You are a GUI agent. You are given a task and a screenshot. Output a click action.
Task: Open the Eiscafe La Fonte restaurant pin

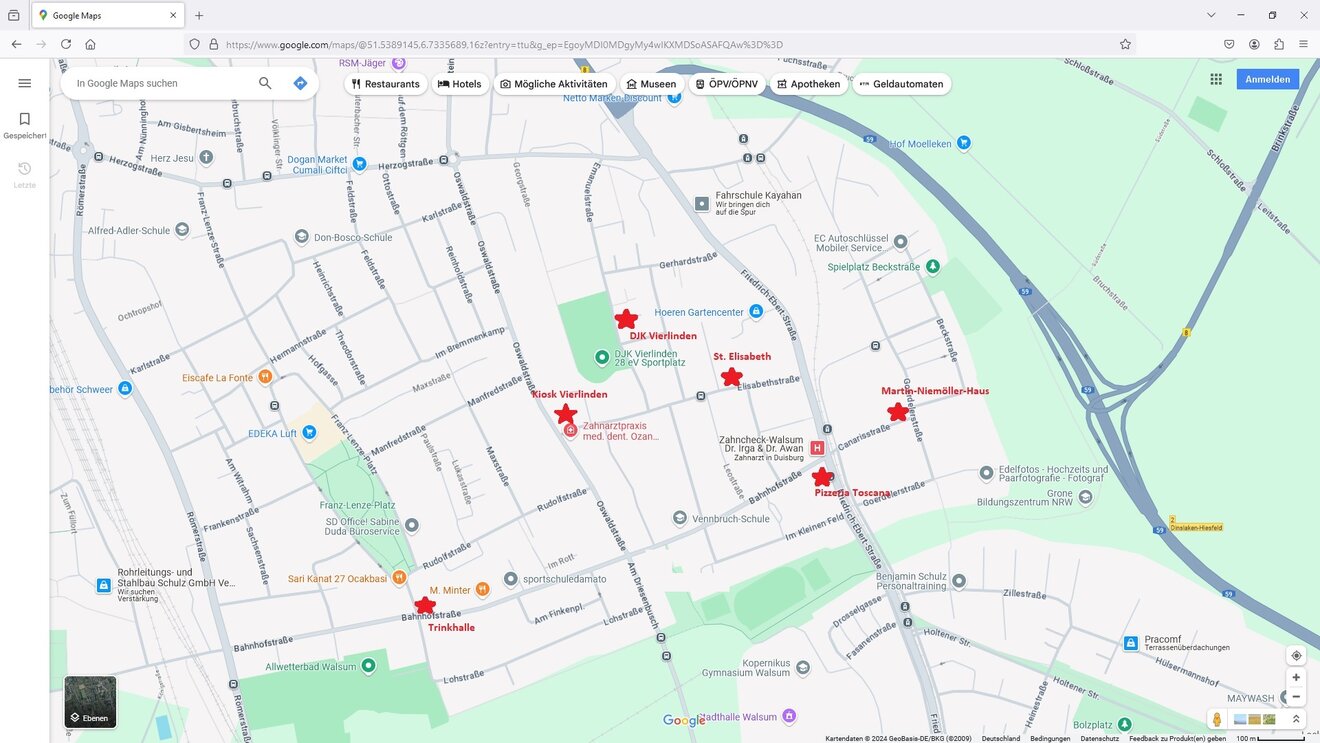pos(265,377)
